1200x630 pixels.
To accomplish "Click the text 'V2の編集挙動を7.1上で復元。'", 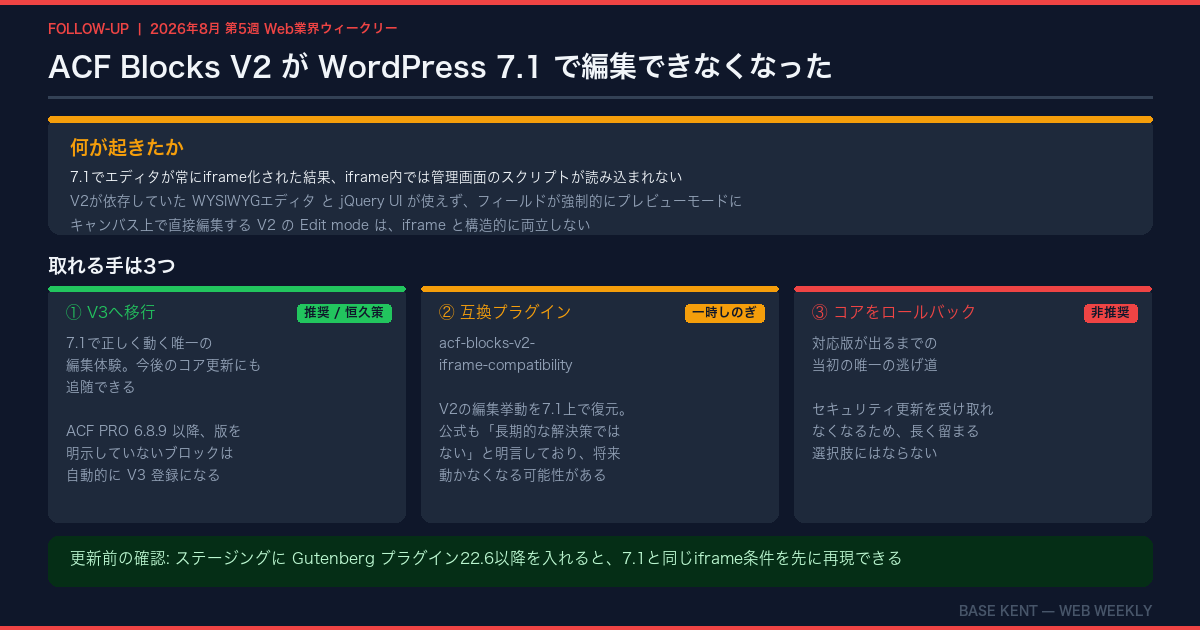I will point(533,409).
